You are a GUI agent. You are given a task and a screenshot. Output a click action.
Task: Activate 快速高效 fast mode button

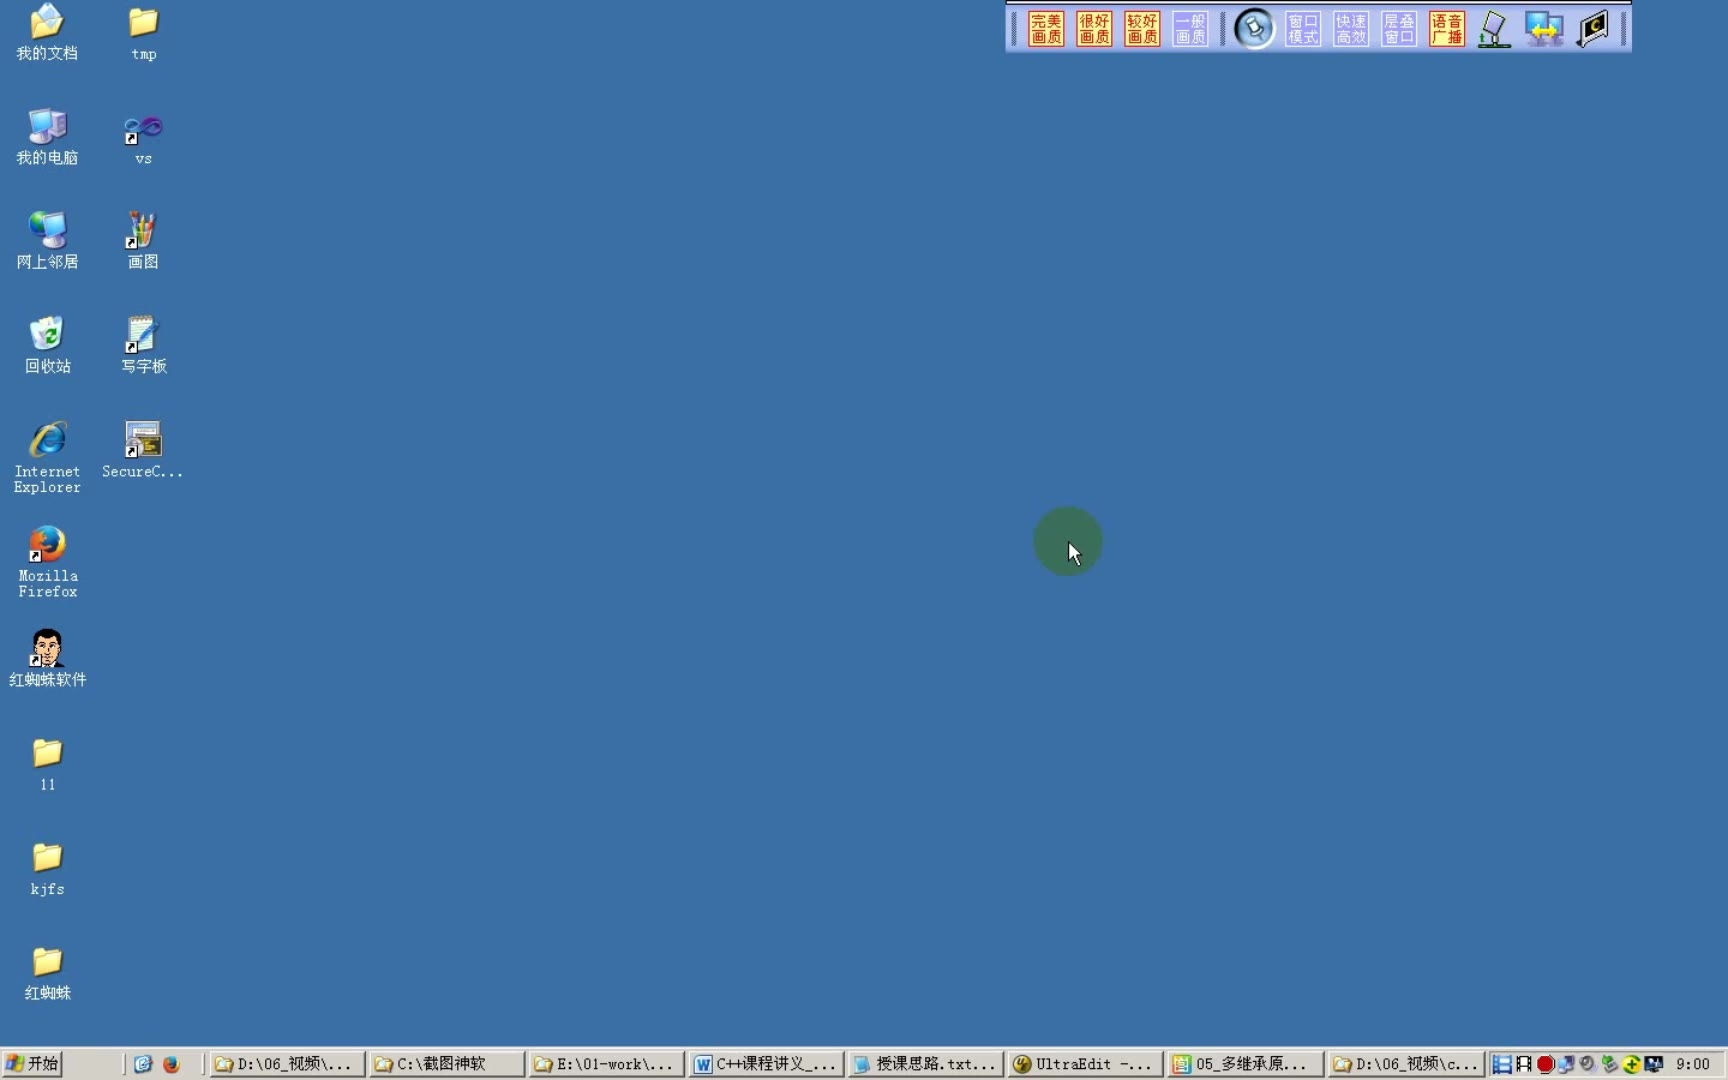[x=1350, y=29]
